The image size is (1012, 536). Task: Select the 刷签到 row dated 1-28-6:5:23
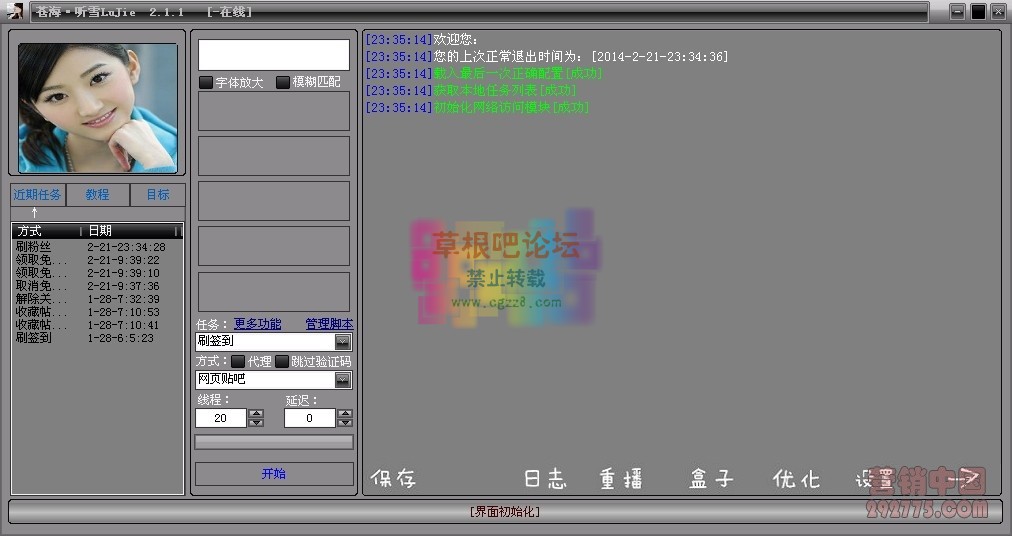pos(97,337)
